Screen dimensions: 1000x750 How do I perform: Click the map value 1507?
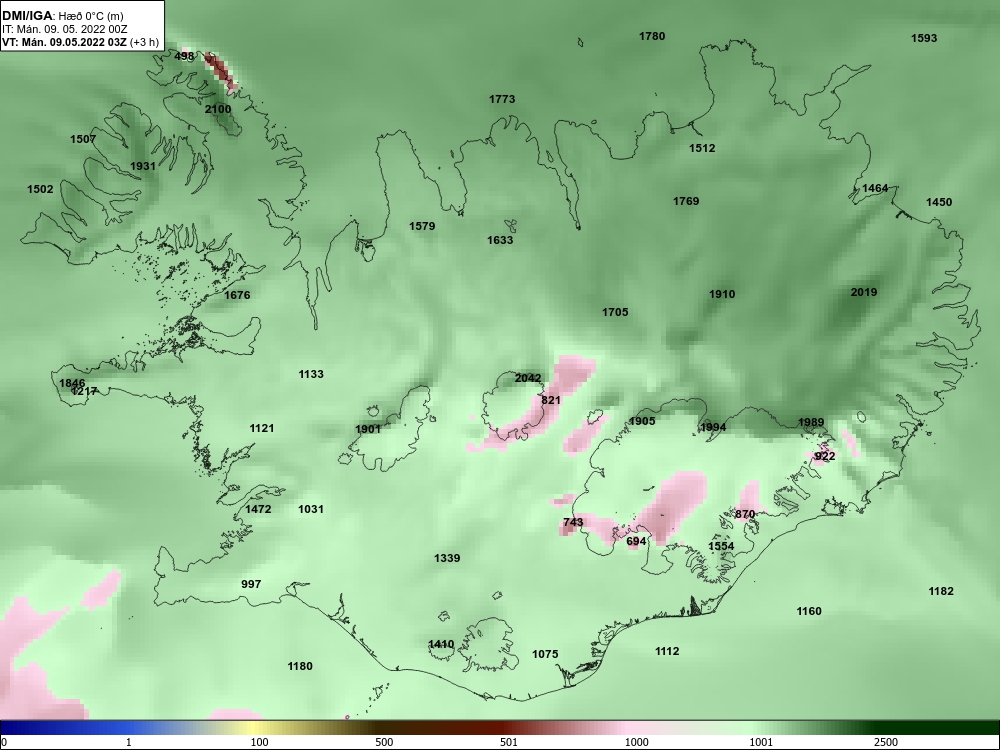(83, 139)
